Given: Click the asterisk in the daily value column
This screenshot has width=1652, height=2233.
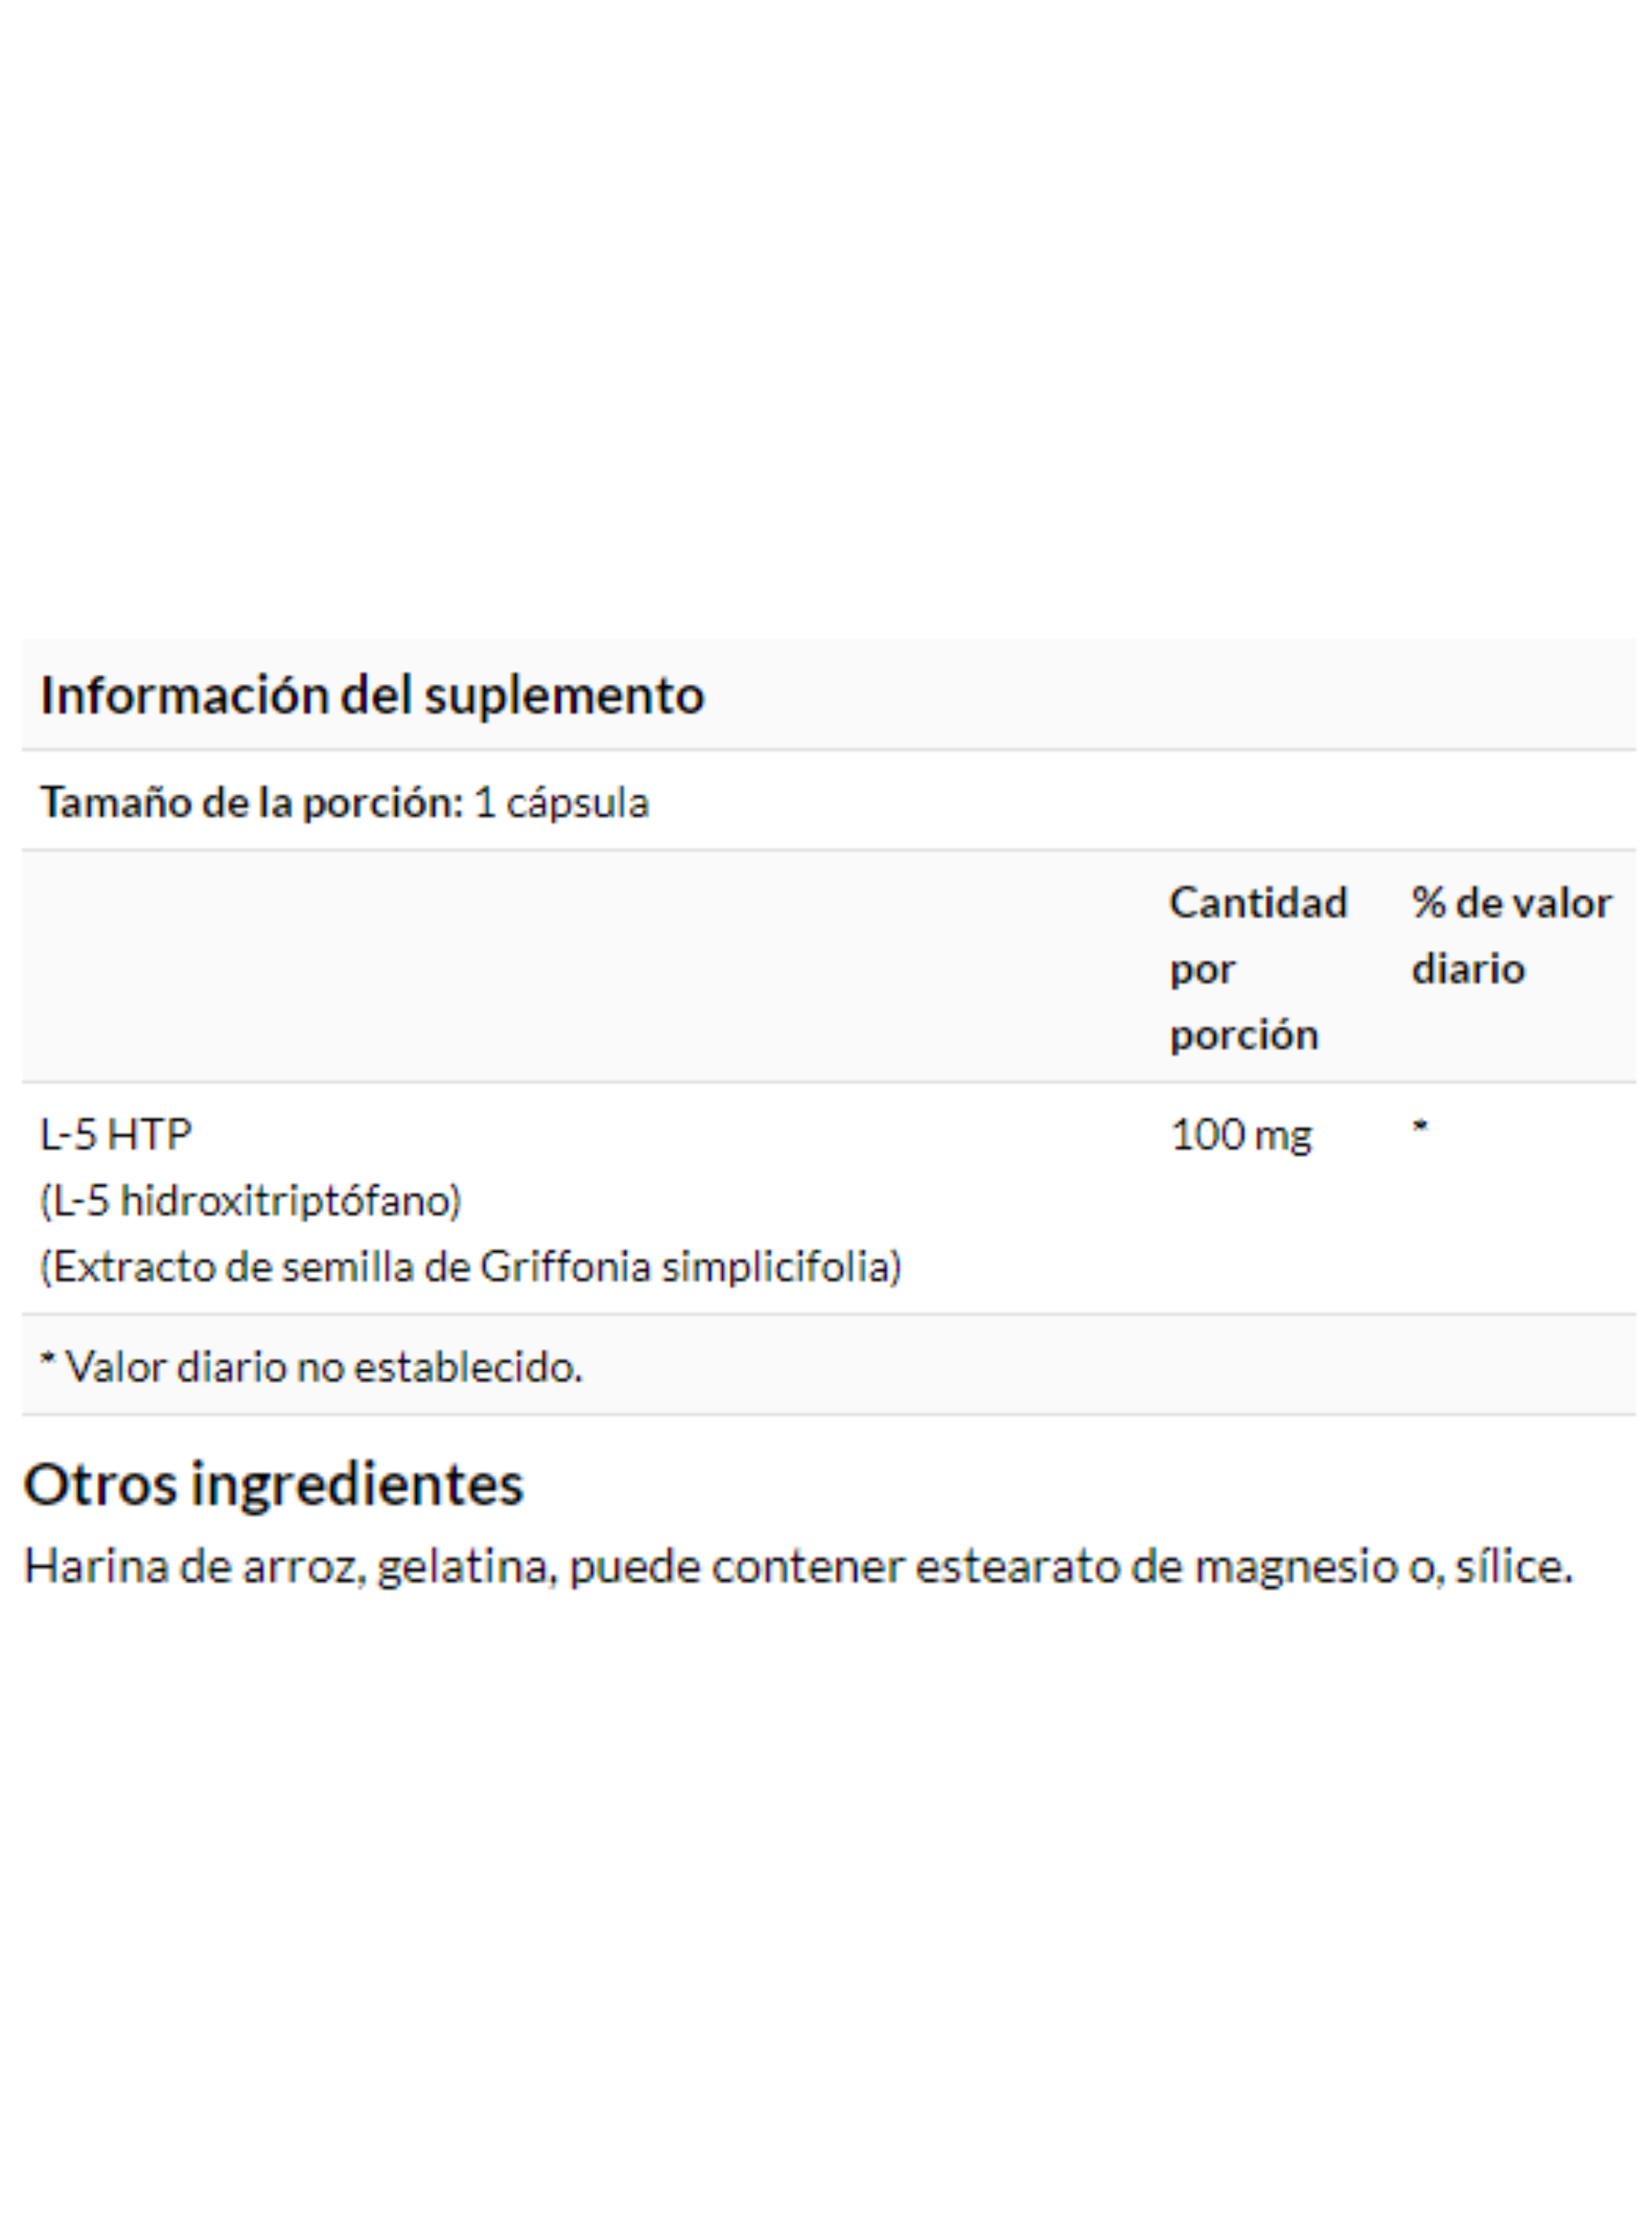Looking at the screenshot, I should coord(1420,1128).
